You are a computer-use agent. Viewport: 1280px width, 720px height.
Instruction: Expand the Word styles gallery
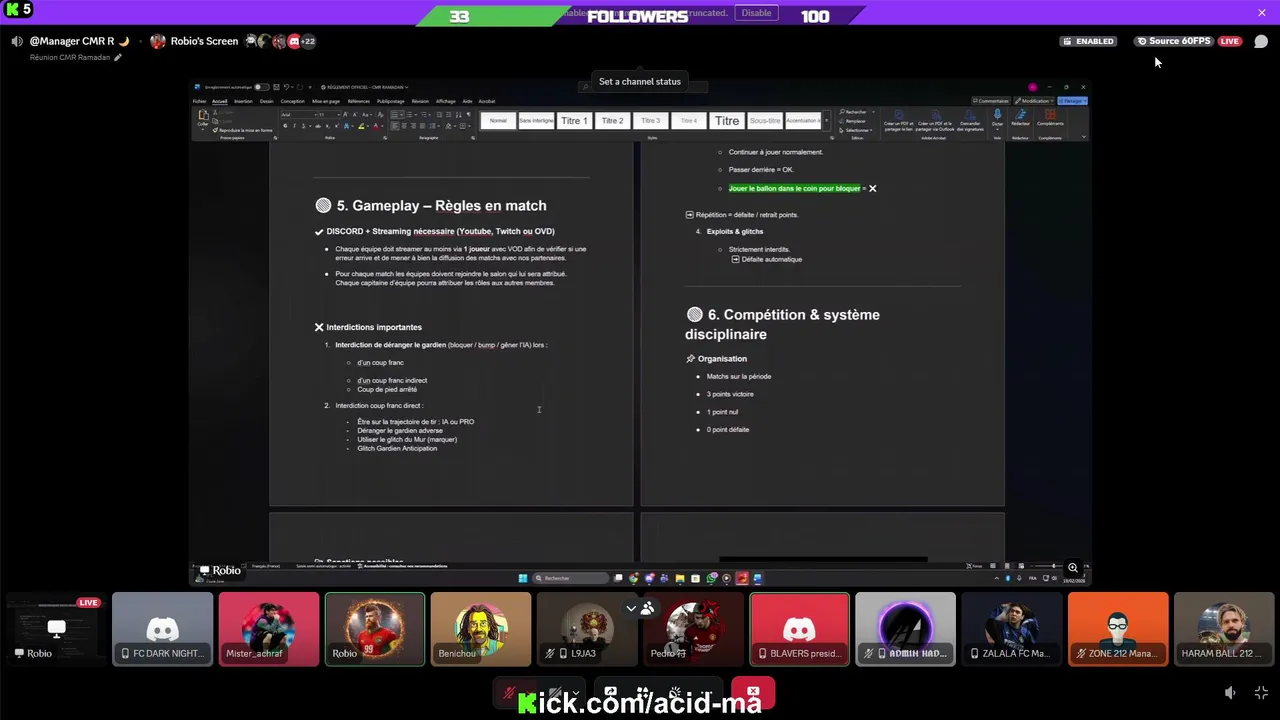pyautogui.click(x=826, y=120)
